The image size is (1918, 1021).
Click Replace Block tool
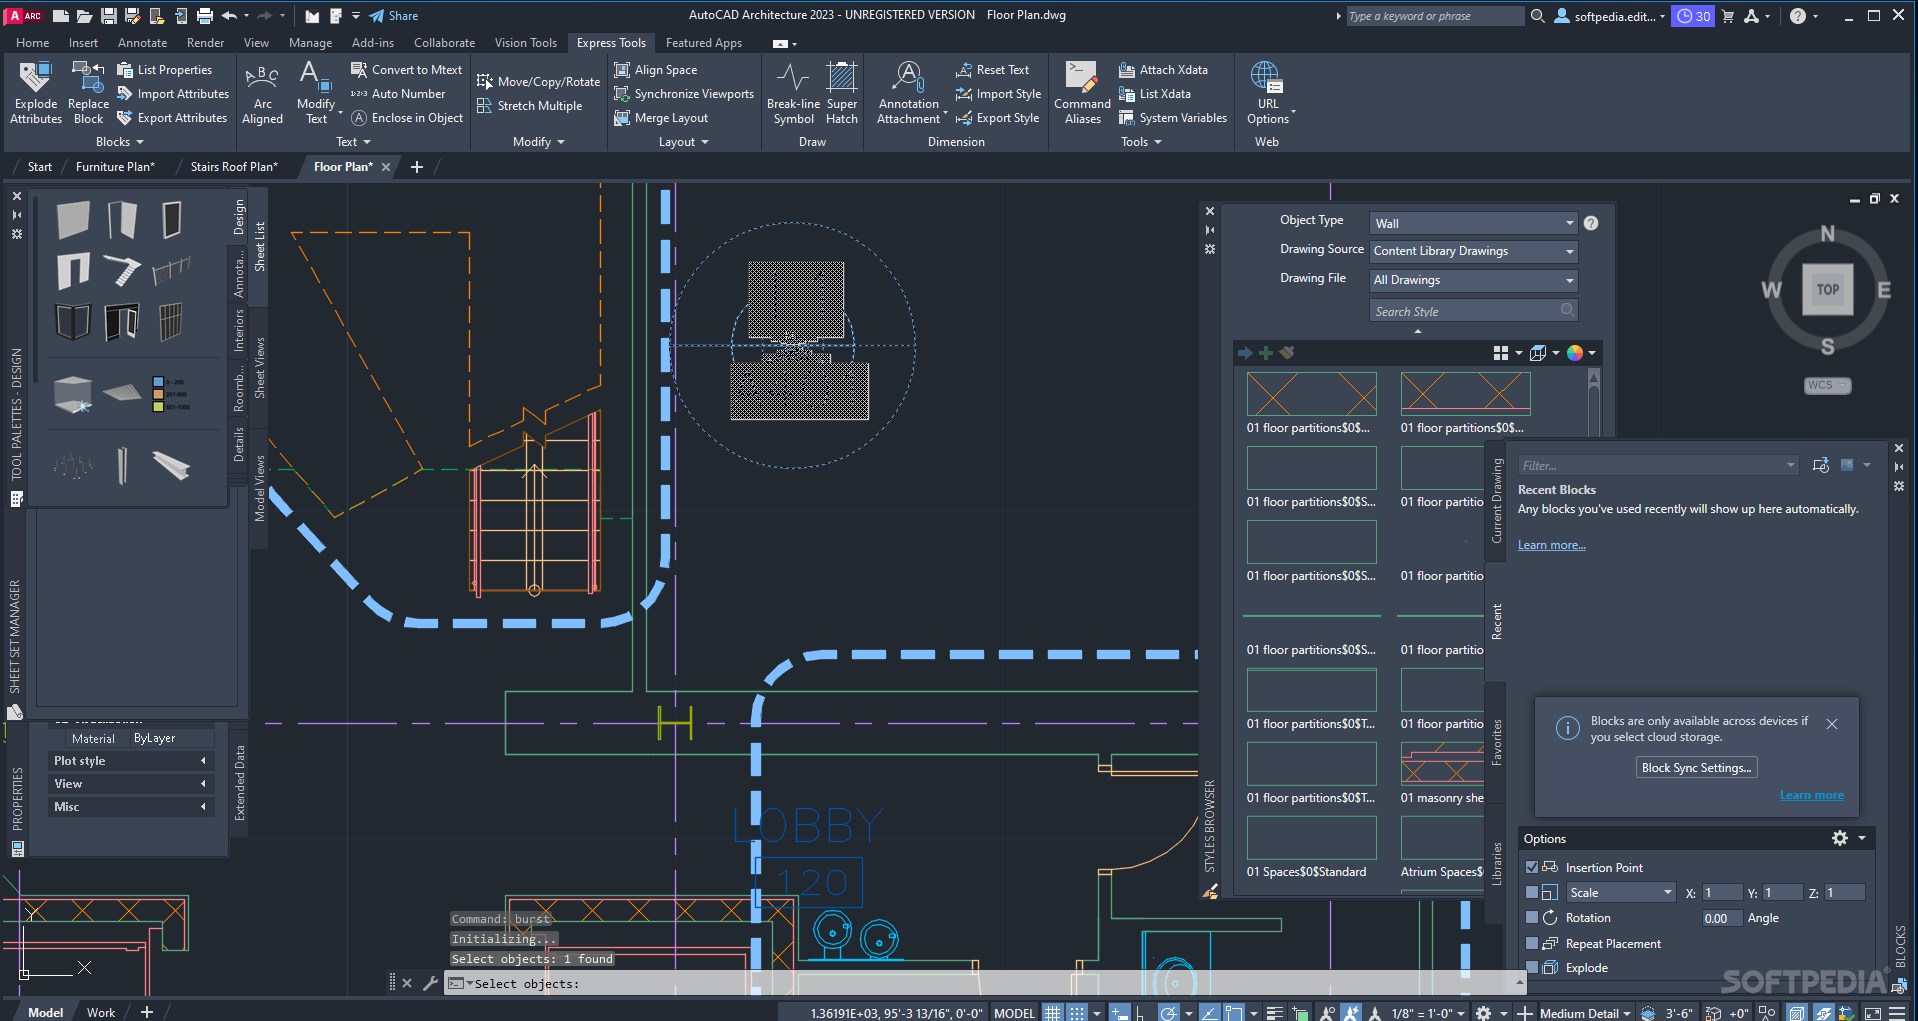(x=88, y=93)
